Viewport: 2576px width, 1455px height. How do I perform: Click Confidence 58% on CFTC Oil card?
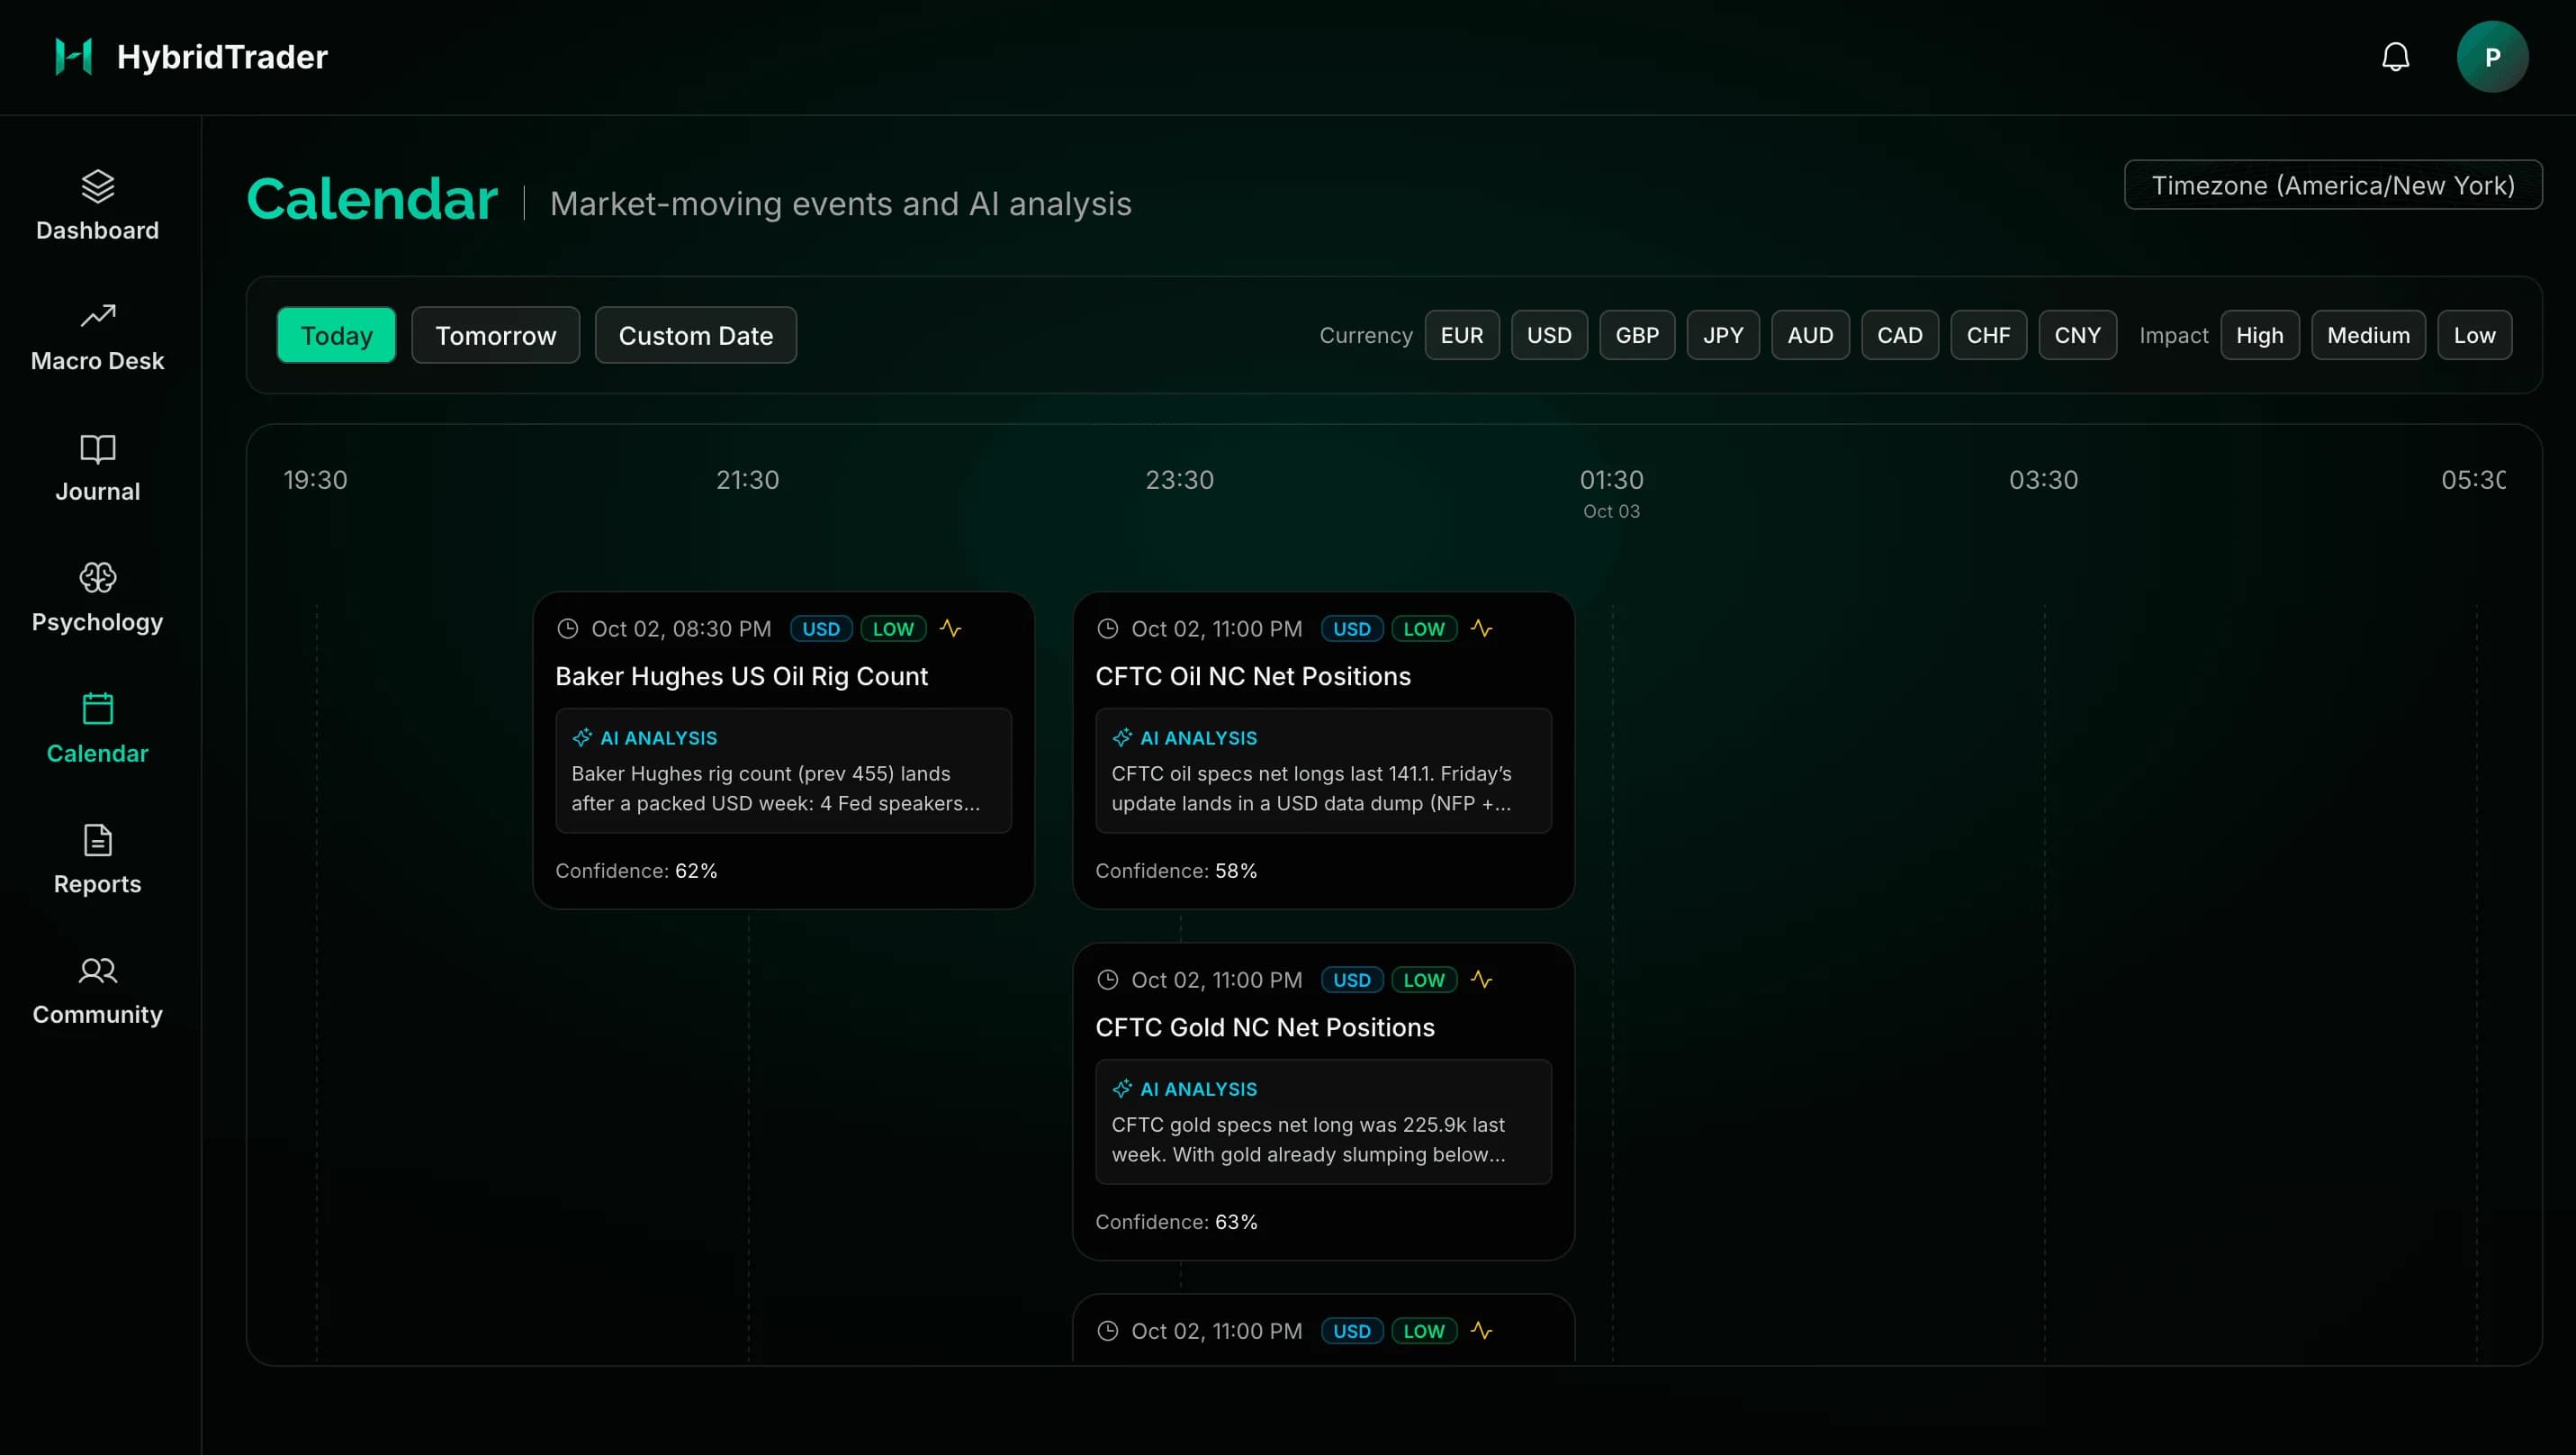click(x=1176, y=871)
